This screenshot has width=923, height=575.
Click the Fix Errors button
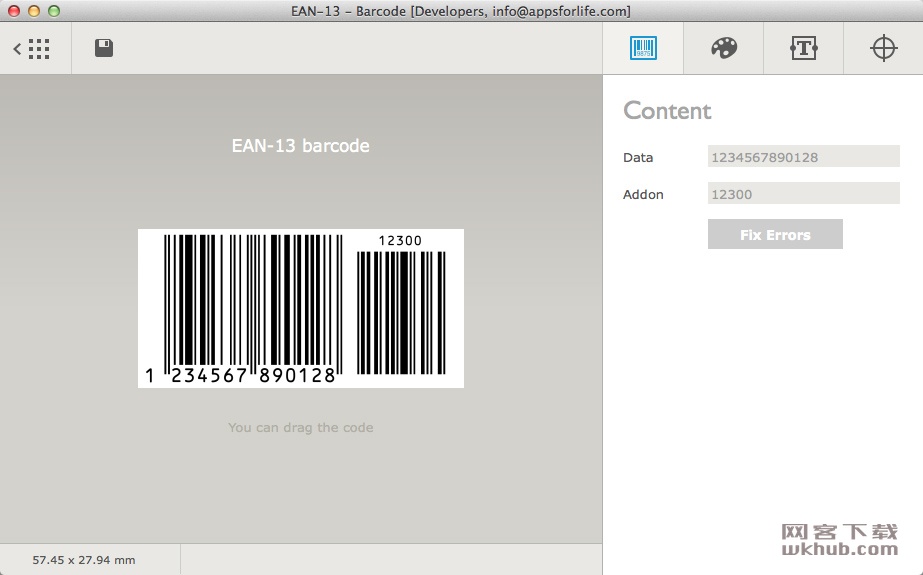pyautogui.click(x=775, y=234)
